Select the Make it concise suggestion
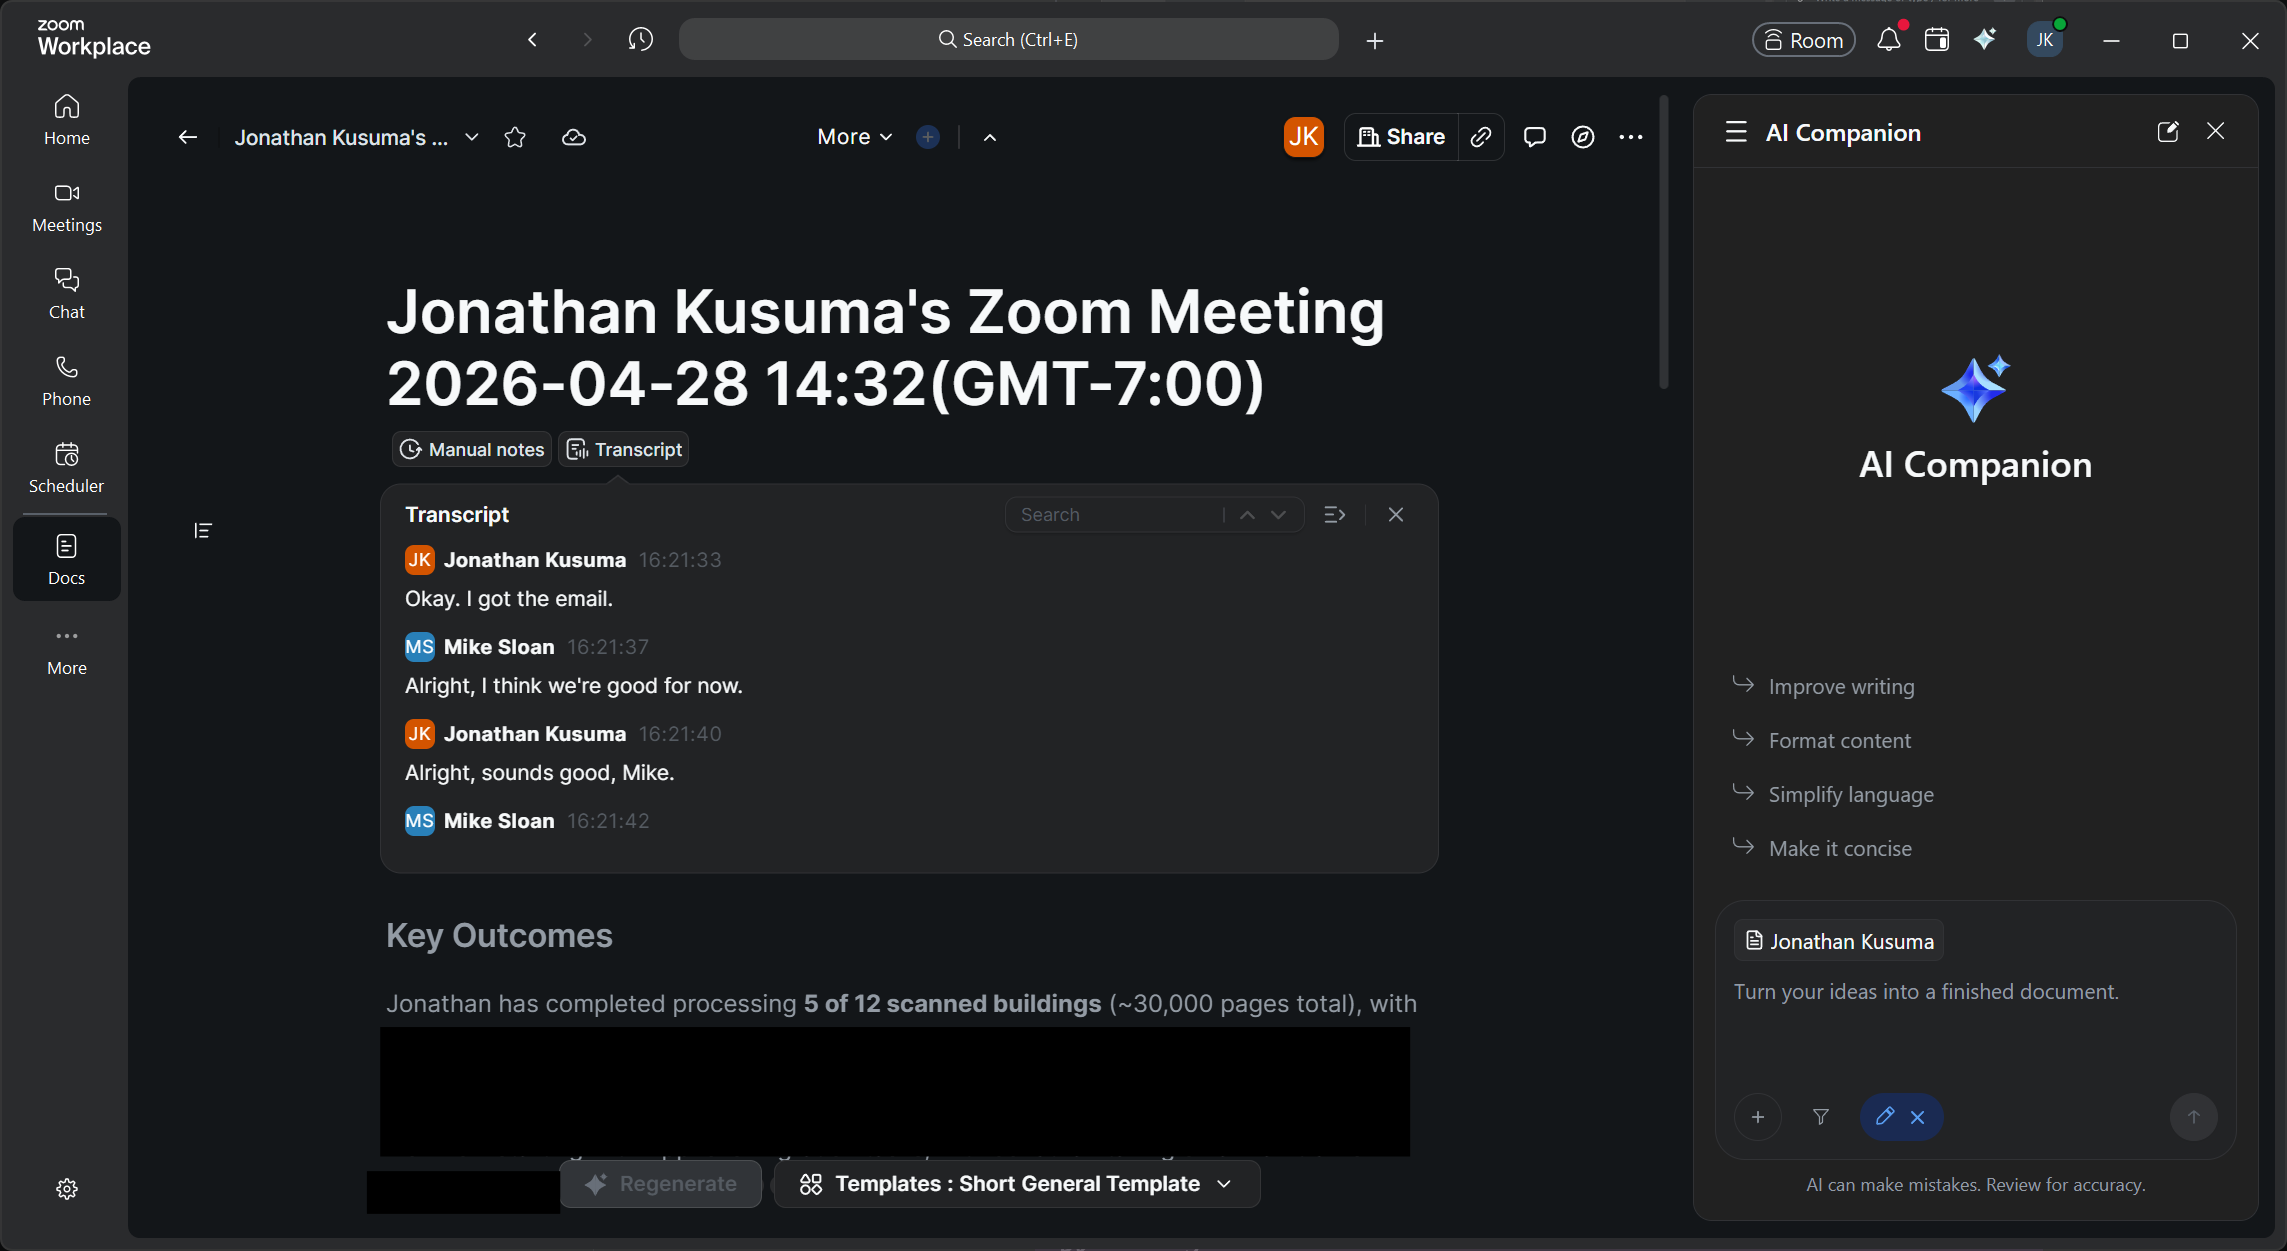The height and width of the screenshot is (1251, 2287). [x=1822, y=848]
